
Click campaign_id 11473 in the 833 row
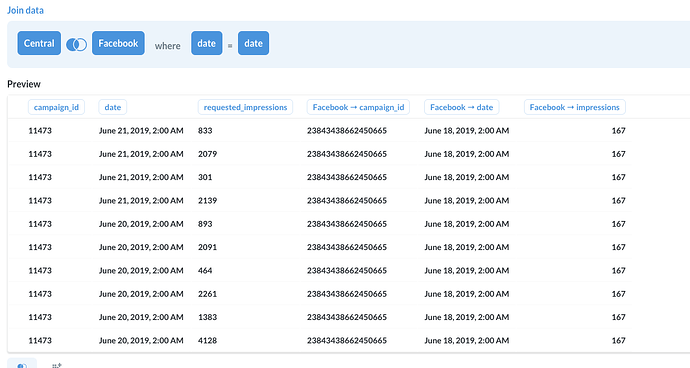[x=40, y=131]
